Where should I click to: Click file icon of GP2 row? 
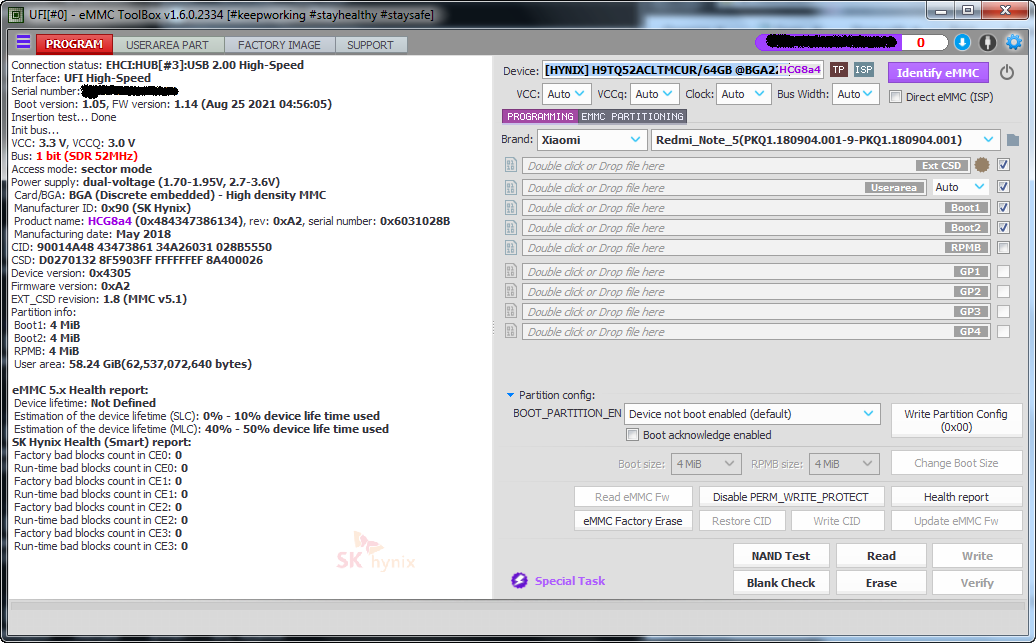pyautogui.click(x=511, y=291)
